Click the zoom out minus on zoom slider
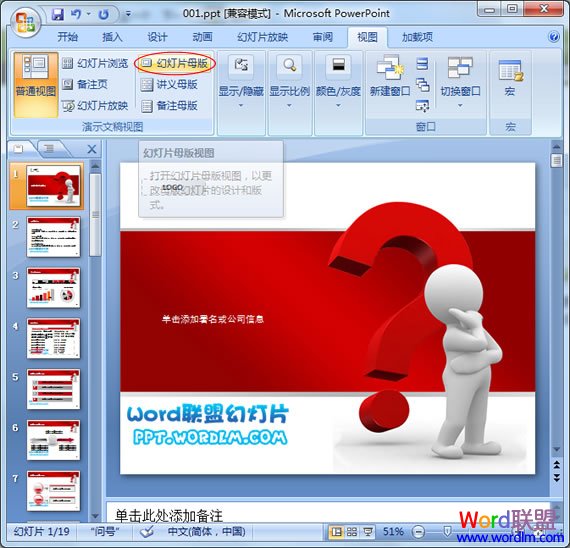Viewport: 570px width, 548px height. [418, 532]
